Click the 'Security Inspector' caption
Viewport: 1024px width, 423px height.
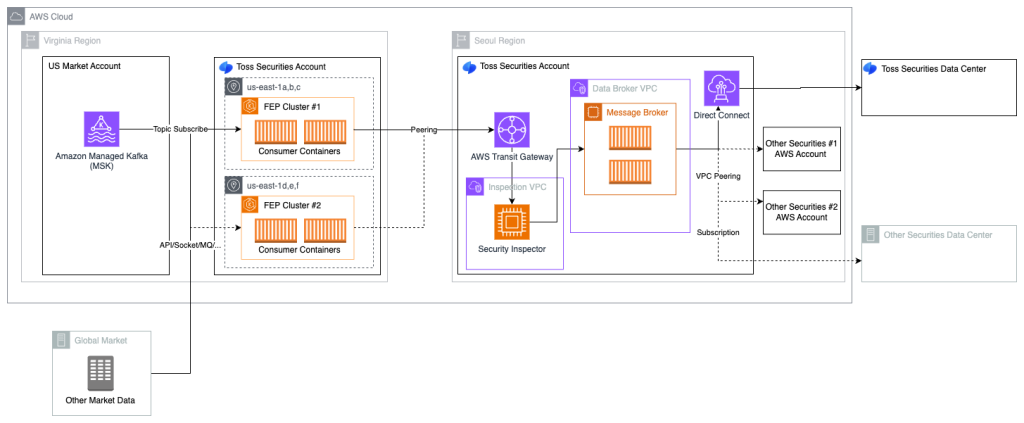pyautogui.click(x=512, y=249)
